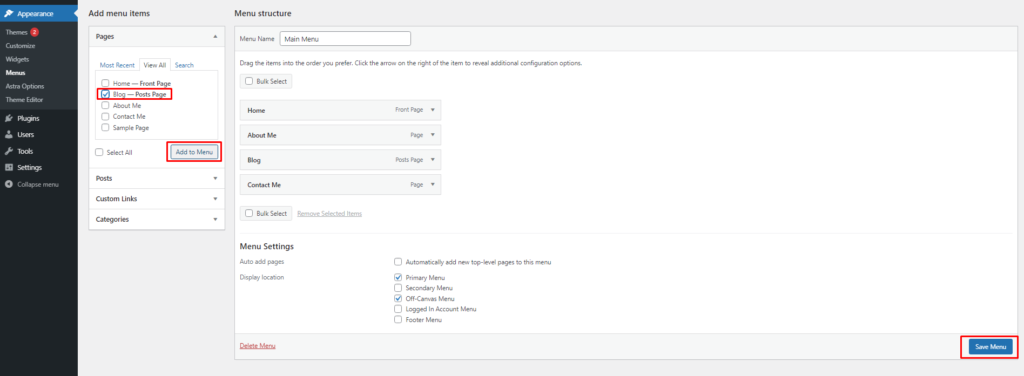Uncheck Primary Menu display location
This screenshot has width=1024, height=376.
click(x=398, y=277)
